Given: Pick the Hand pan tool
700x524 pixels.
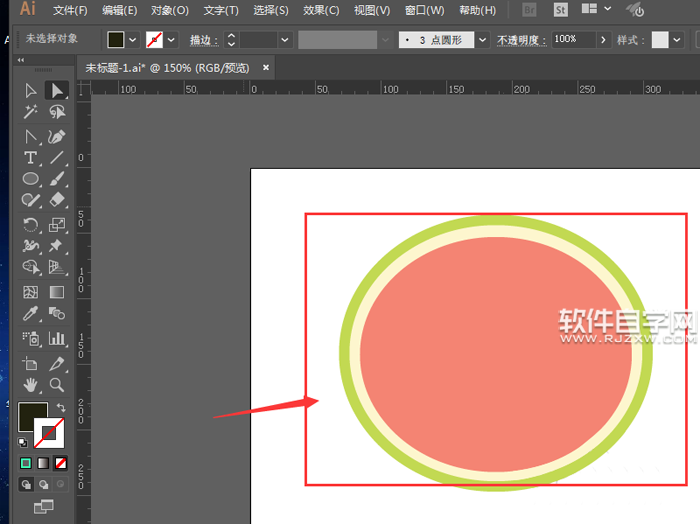Looking at the screenshot, I should (x=31, y=384).
